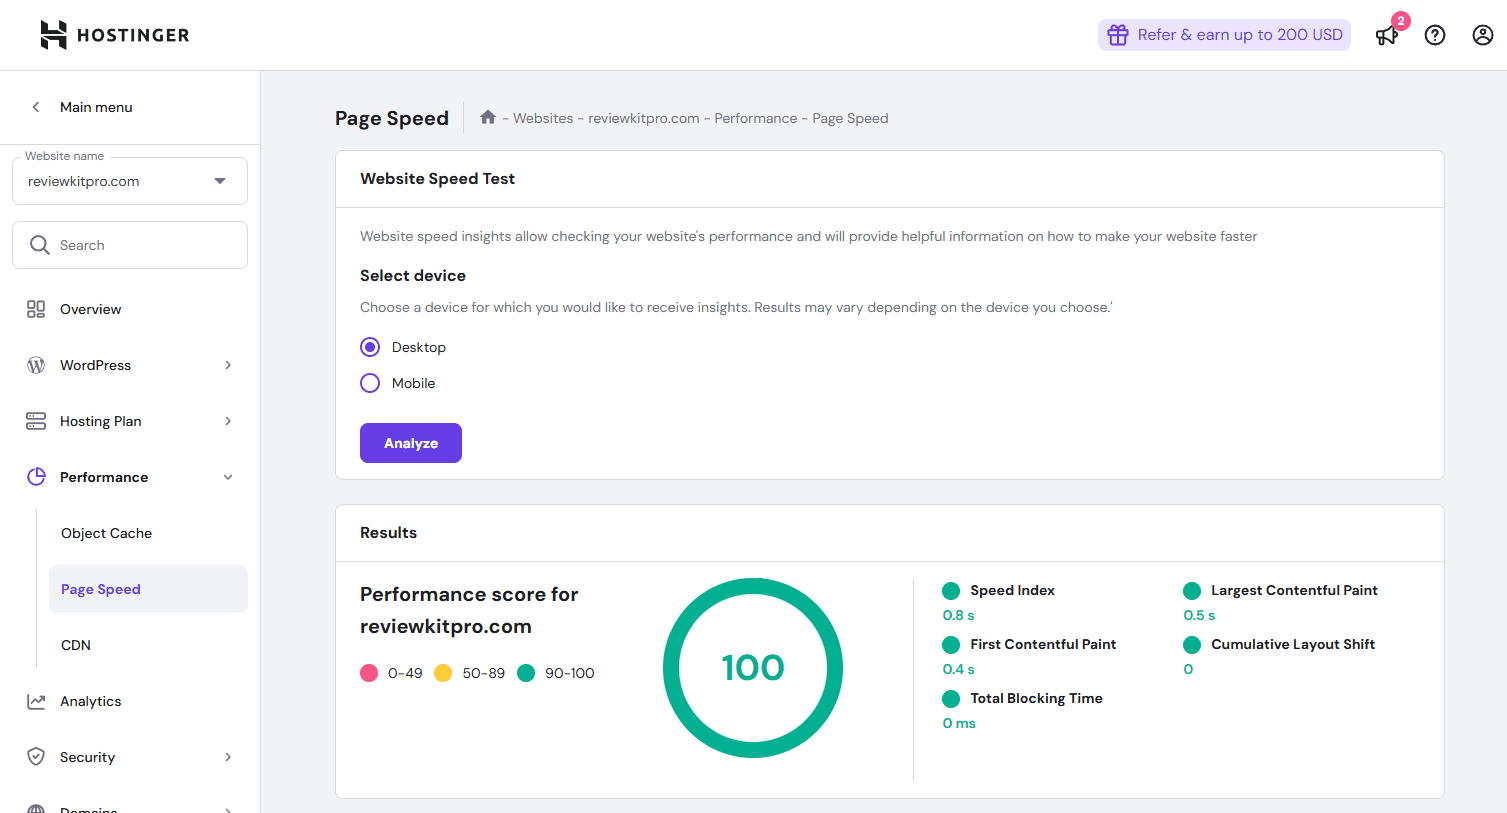Screen dimensions: 1507x813
Task: Click the home icon in breadcrumb
Action: pos(488,117)
